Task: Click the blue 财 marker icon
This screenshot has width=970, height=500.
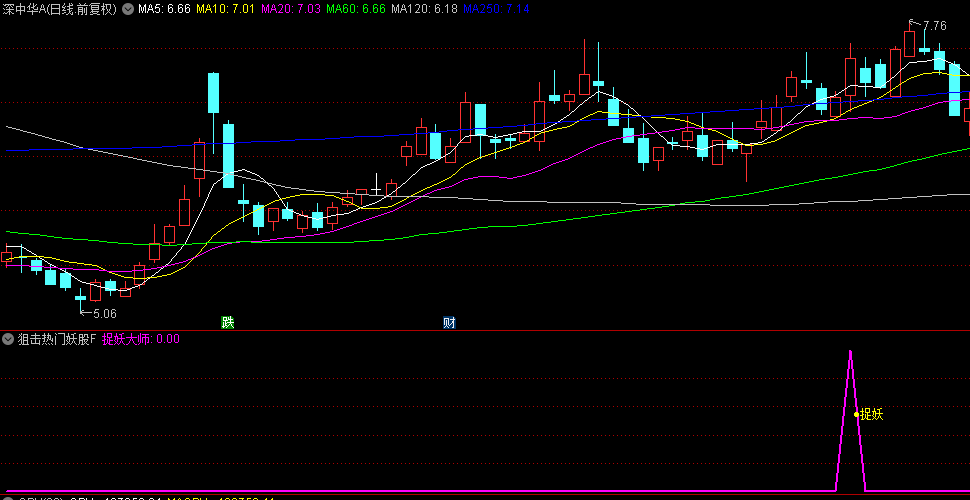Action: (449, 322)
